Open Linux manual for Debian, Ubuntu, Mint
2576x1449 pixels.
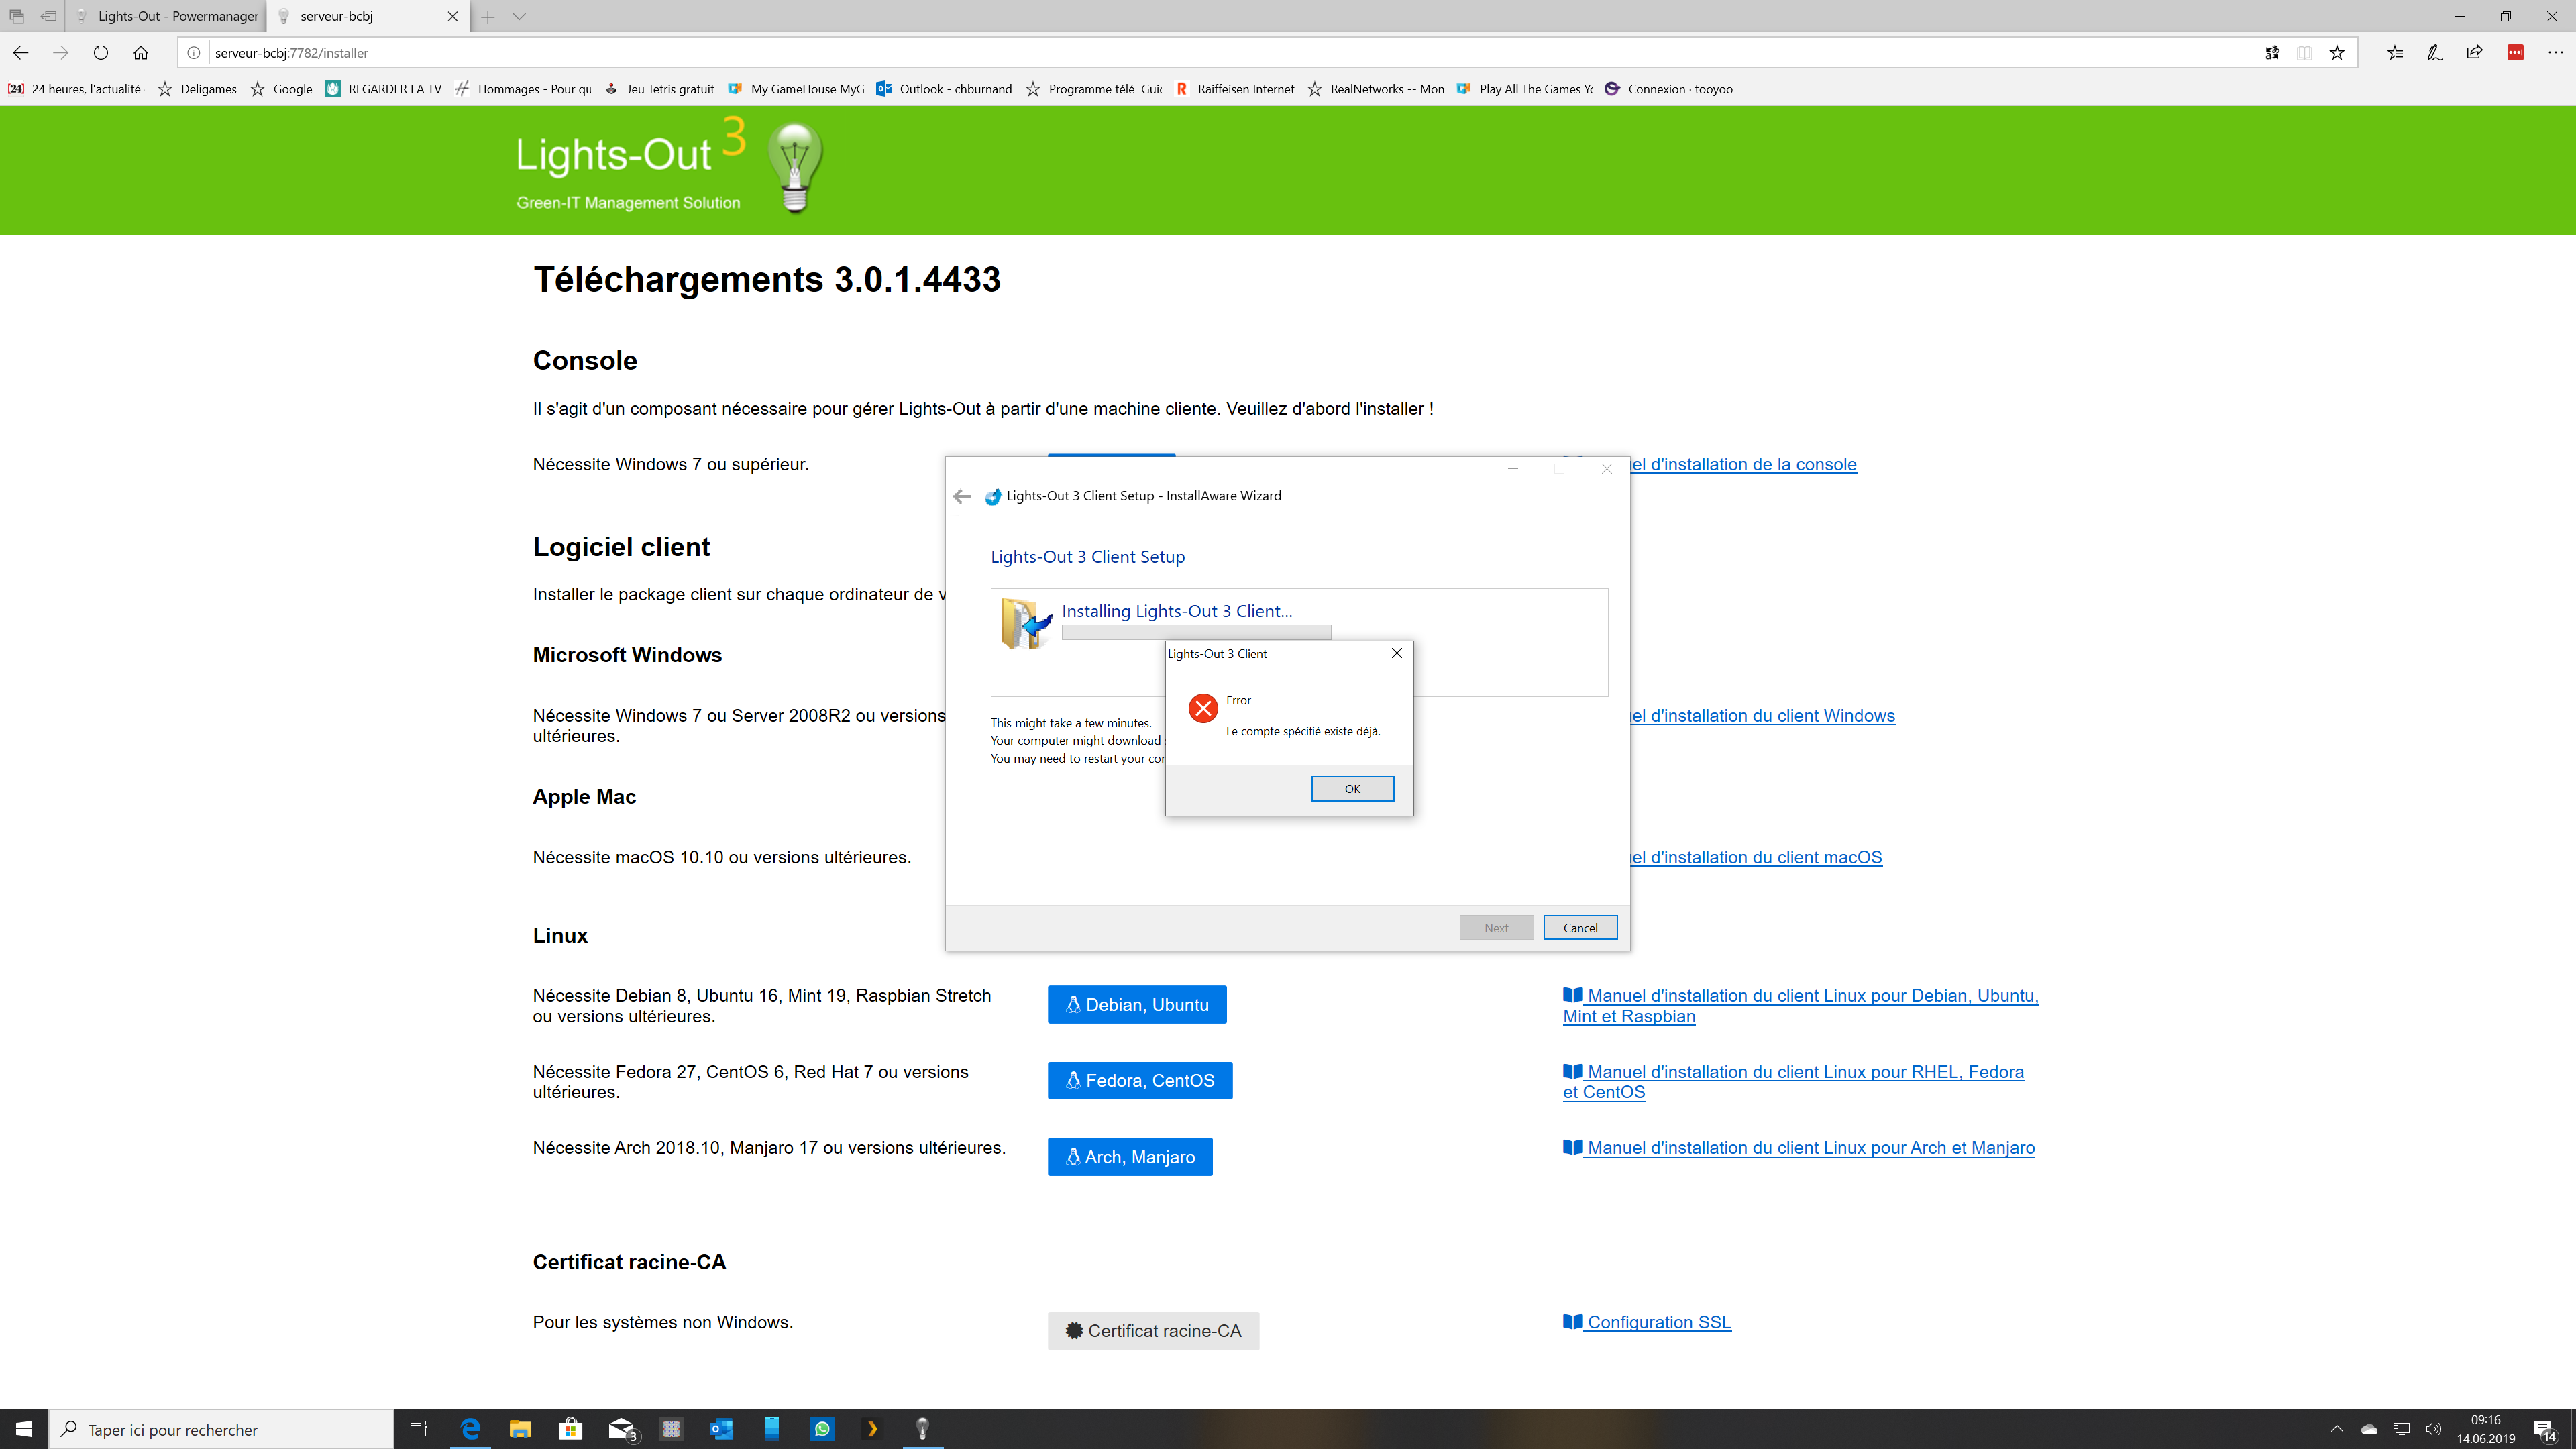(x=1801, y=1006)
